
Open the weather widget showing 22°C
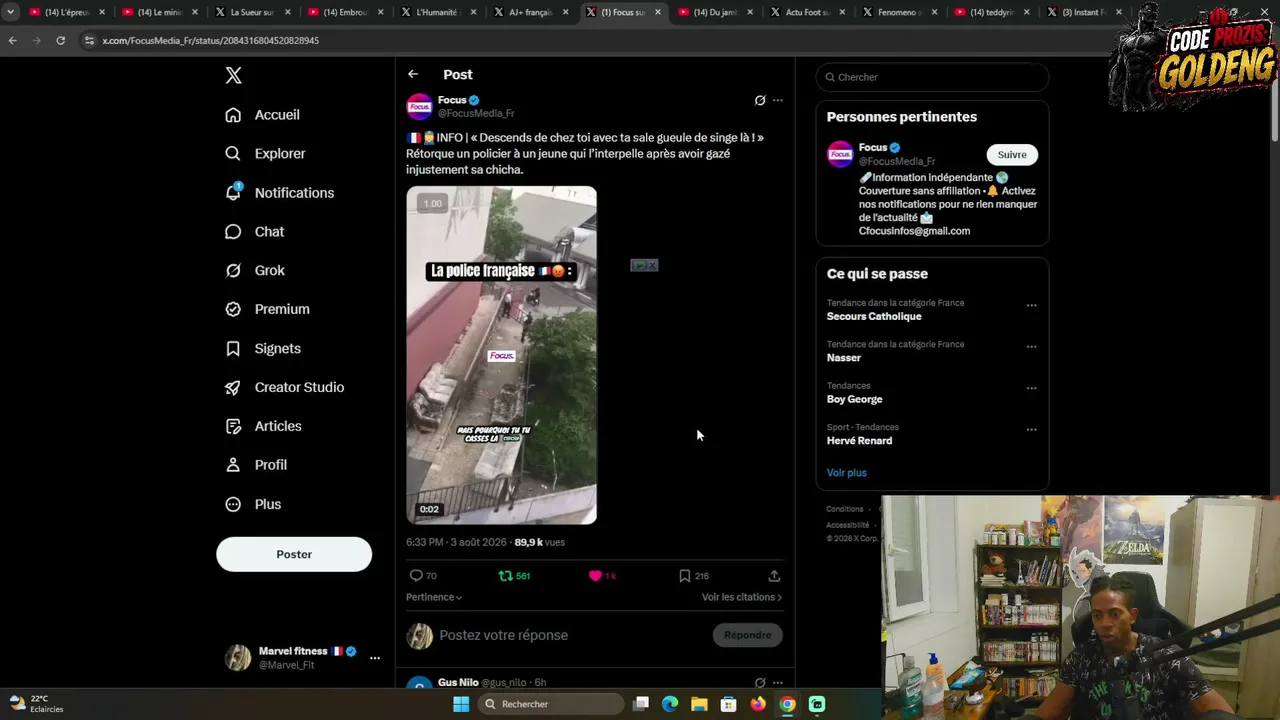[x=36, y=704]
